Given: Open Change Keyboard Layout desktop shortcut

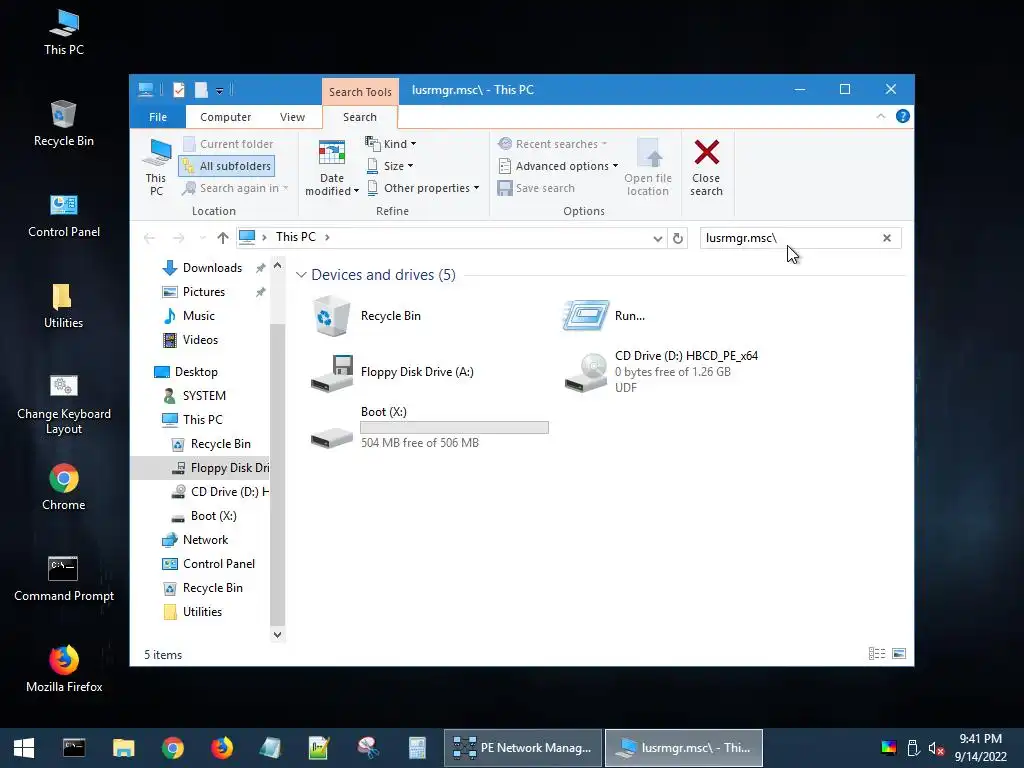Looking at the screenshot, I should click(x=64, y=405).
